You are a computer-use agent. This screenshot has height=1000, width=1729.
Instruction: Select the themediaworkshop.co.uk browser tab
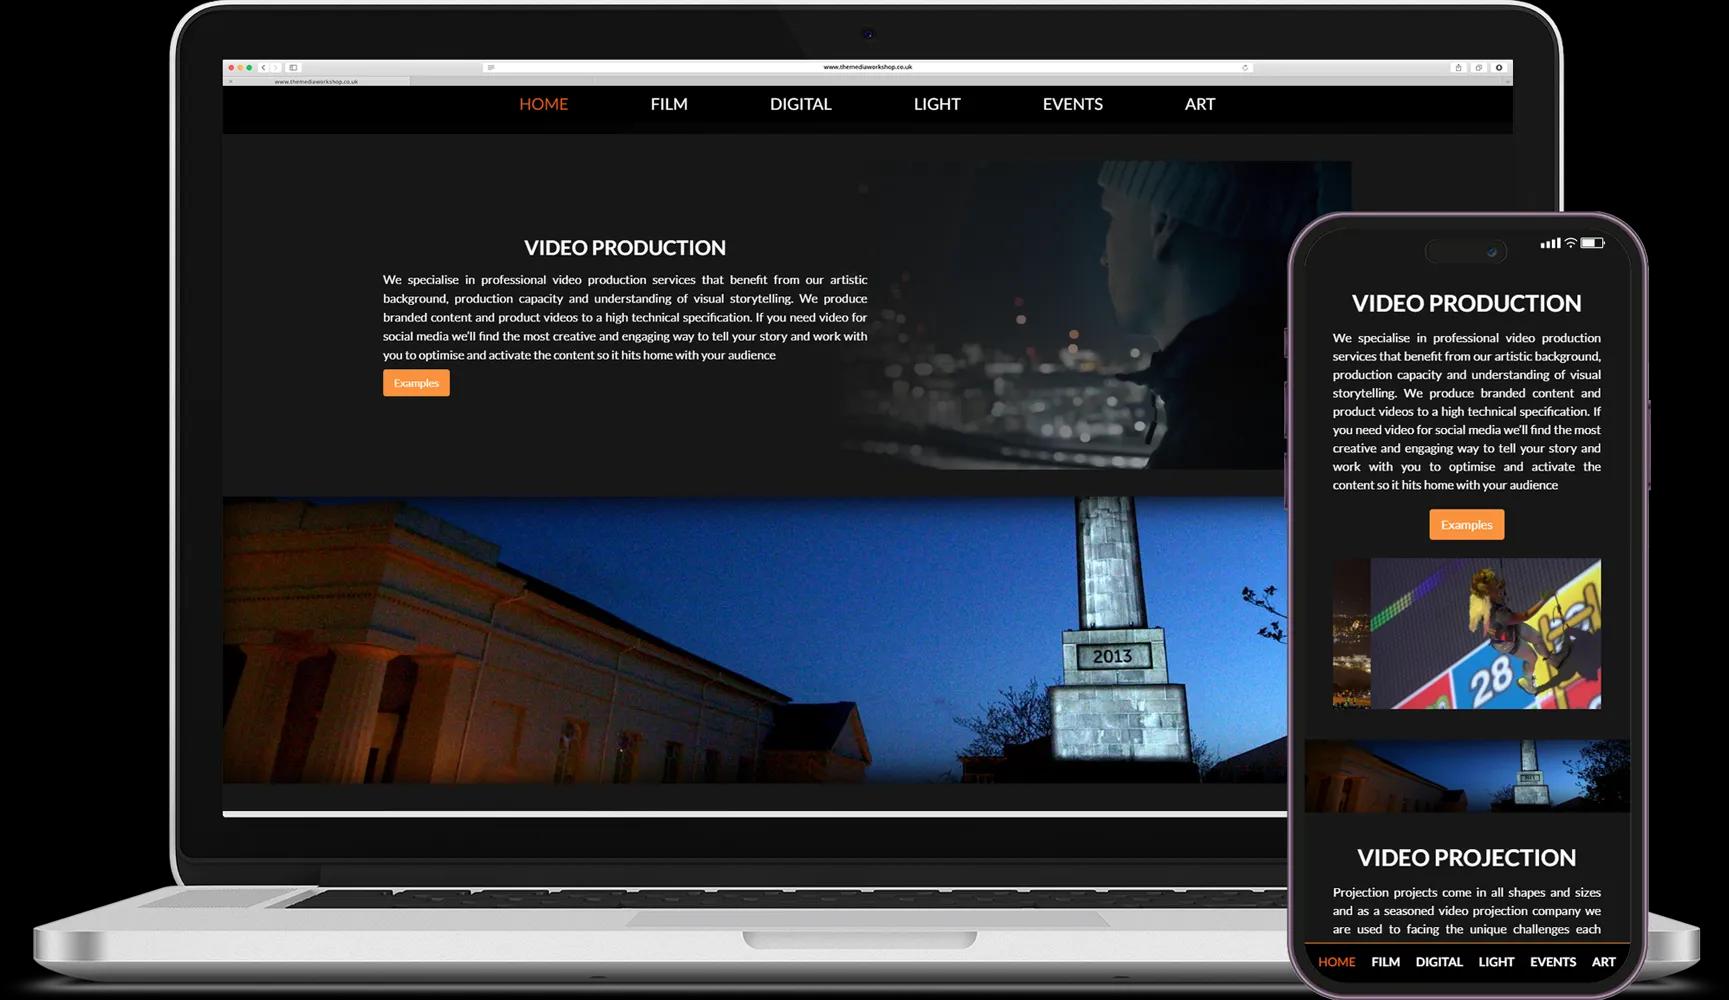[316, 81]
